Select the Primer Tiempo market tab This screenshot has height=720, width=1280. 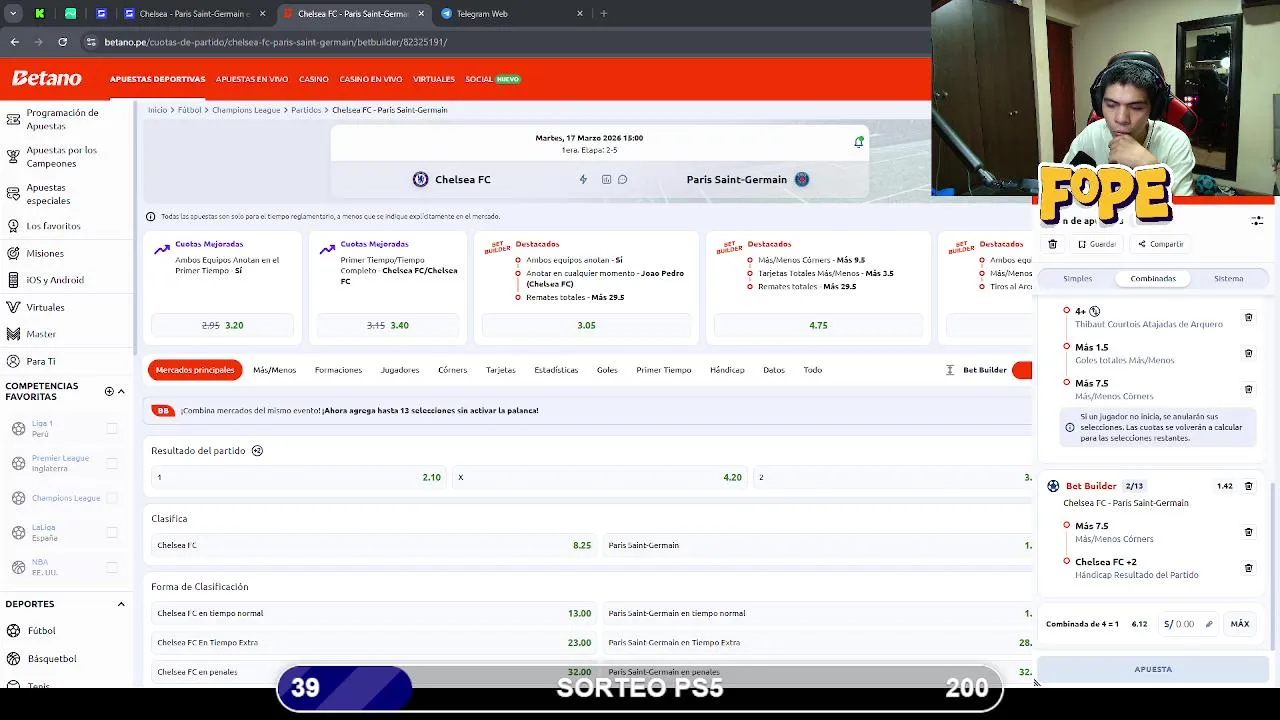(x=663, y=370)
